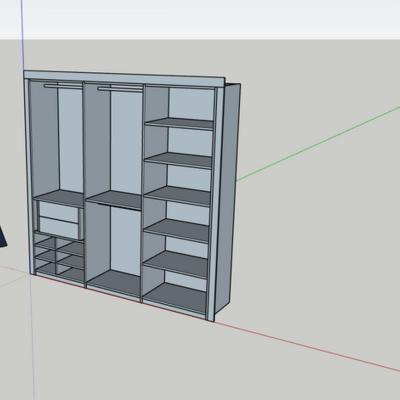Select the upper drawer front in left compartment
The image size is (400, 400).
[59, 212]
